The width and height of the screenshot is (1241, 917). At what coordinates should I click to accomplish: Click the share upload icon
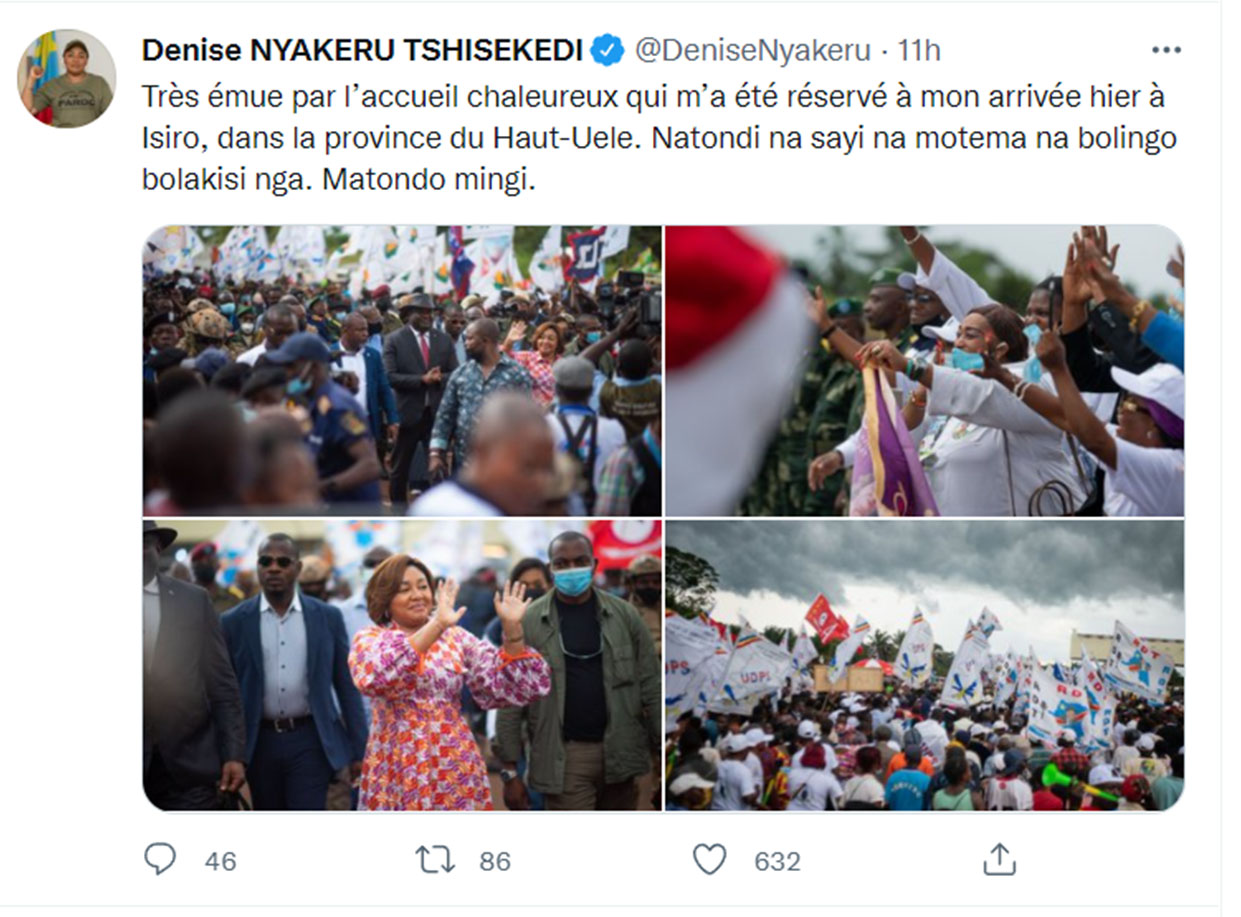pyautogui.click(x=999, y=859)
